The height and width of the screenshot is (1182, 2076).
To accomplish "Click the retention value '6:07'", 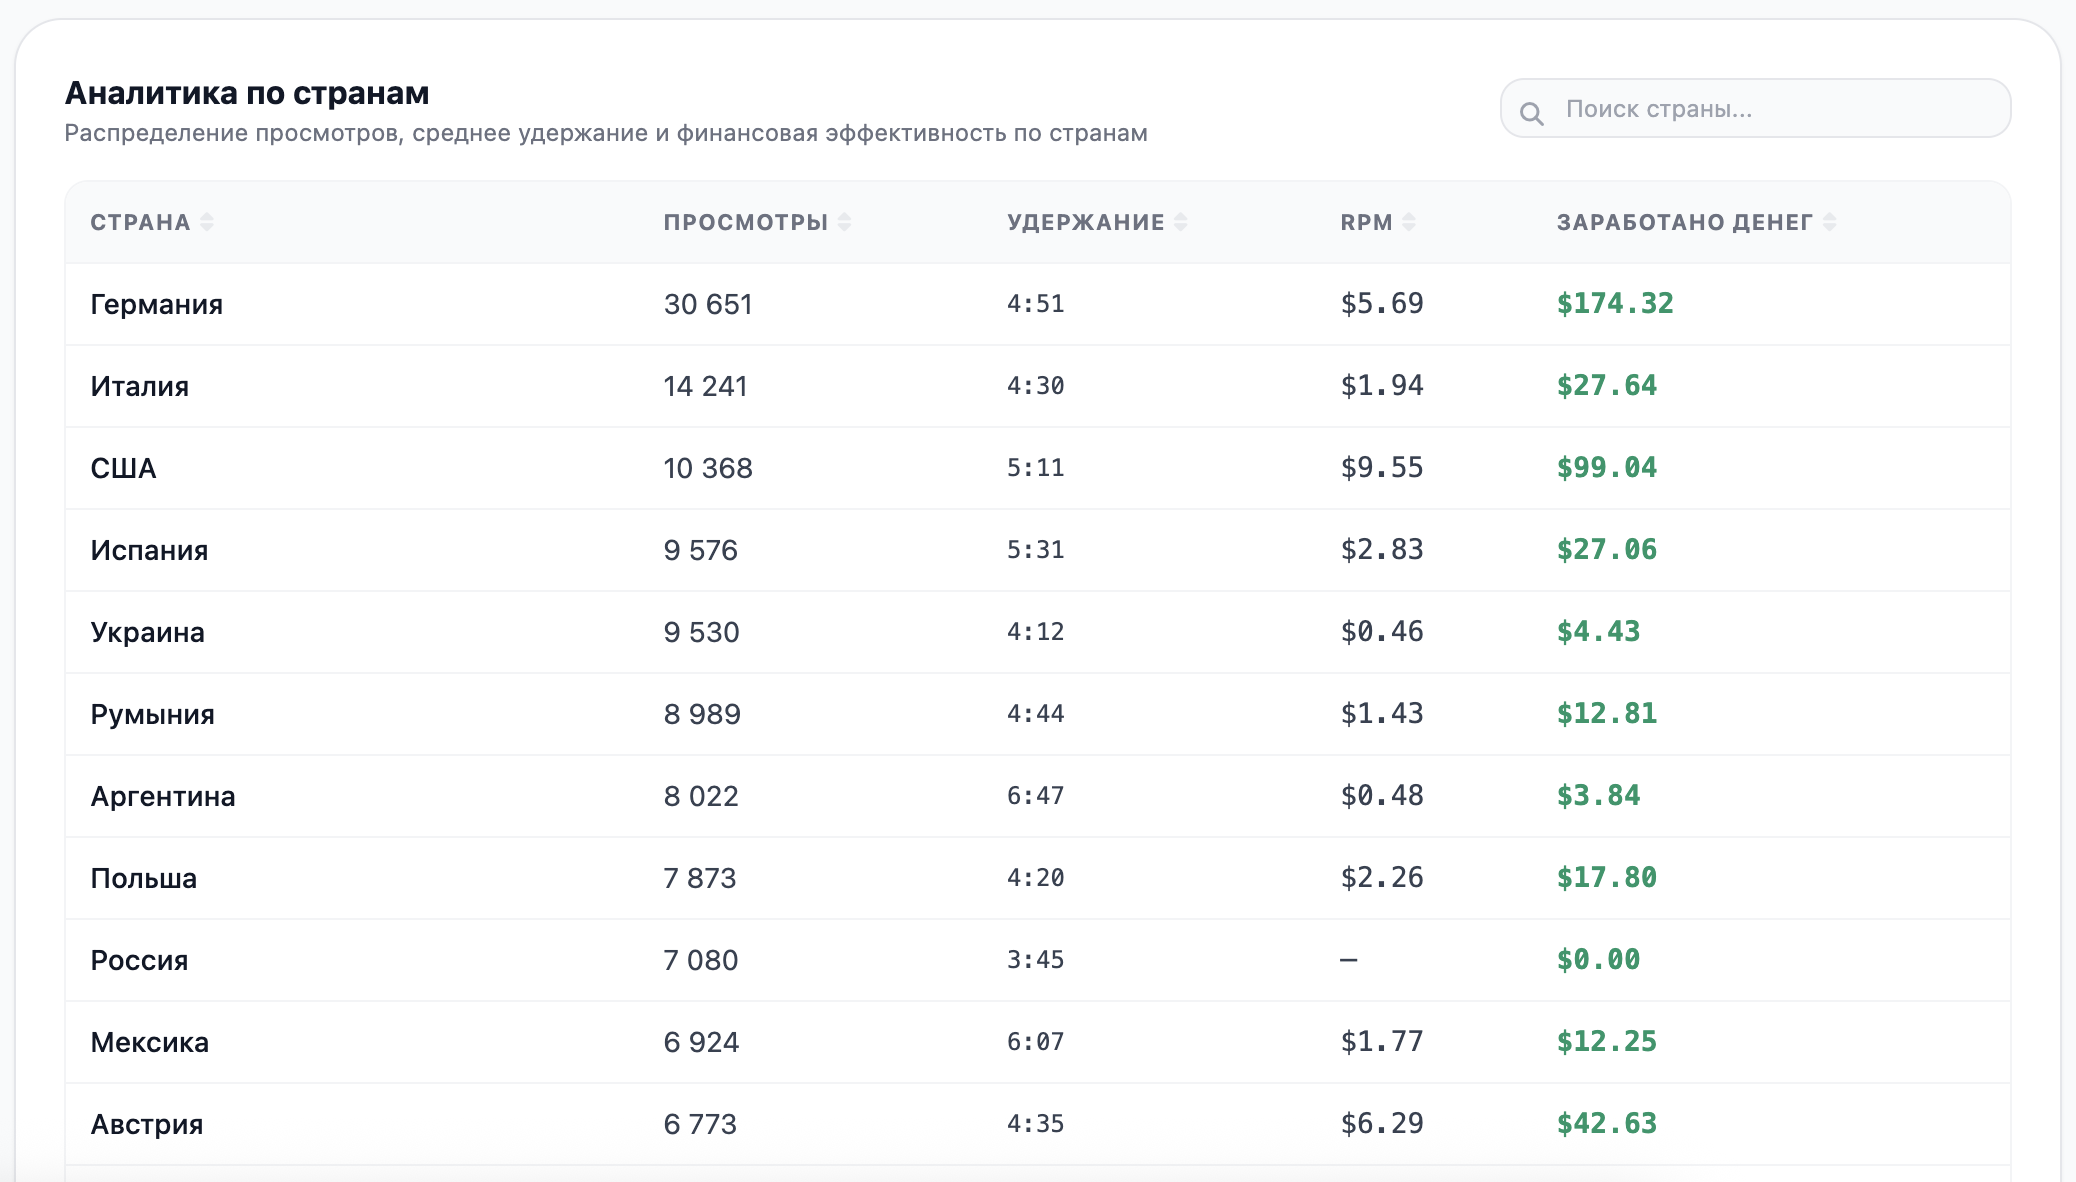I will point(1035,1042).
